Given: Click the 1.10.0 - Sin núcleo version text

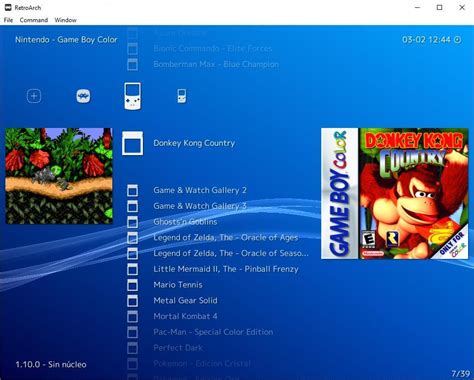Looking at the screenshot, I should tap(51, 364).
